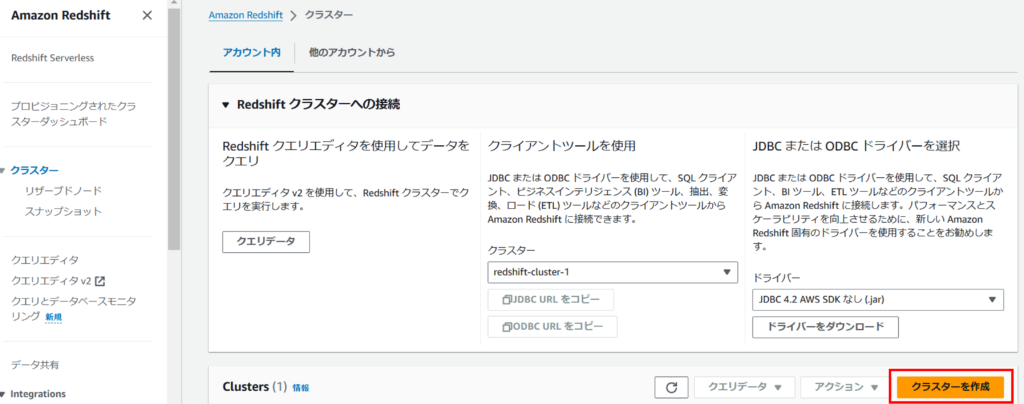Open スナップショット in sidebar

pos(63,211)
